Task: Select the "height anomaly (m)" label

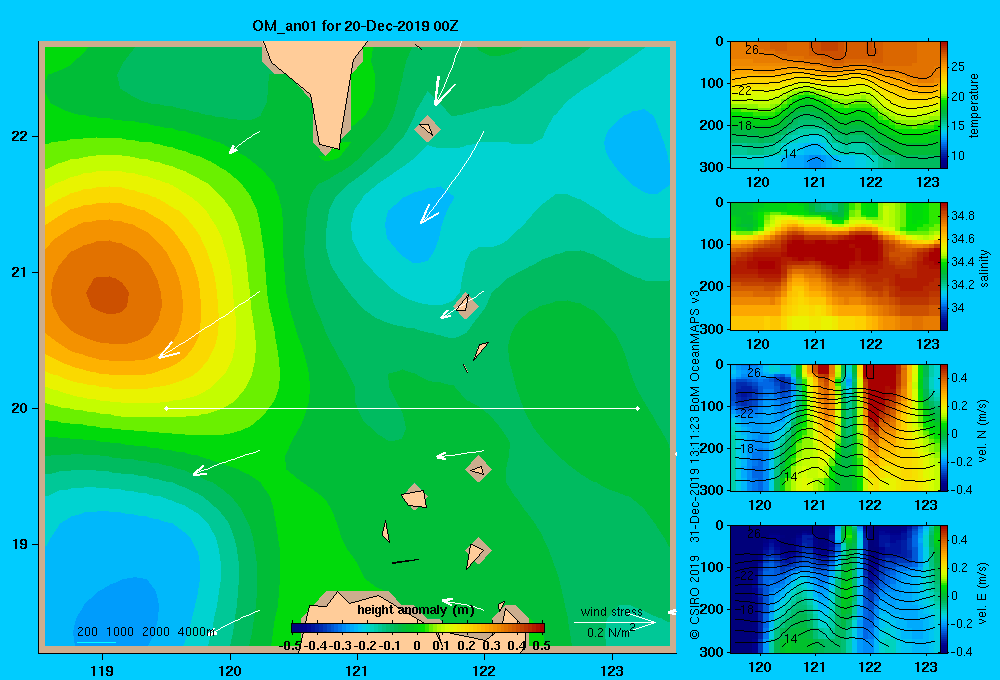Action: [x=416, y=610]
